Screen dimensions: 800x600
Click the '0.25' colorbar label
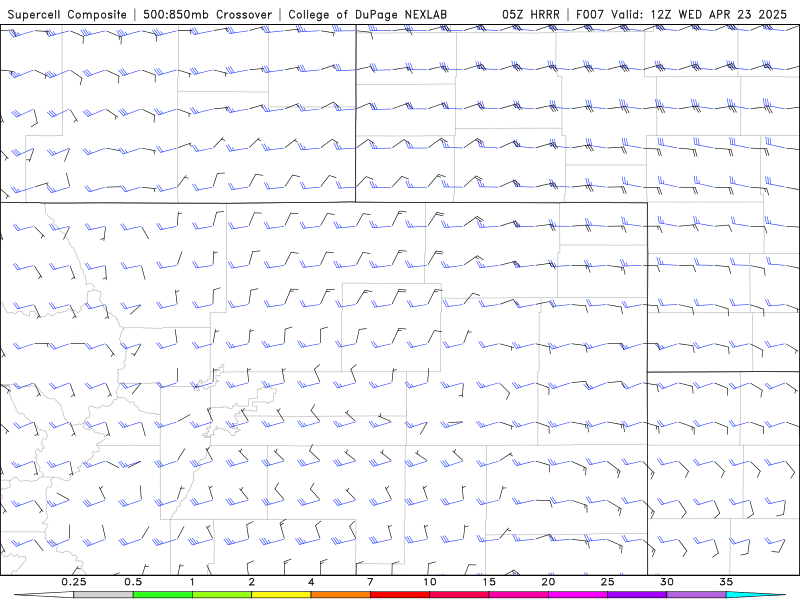tap(74, 582)
